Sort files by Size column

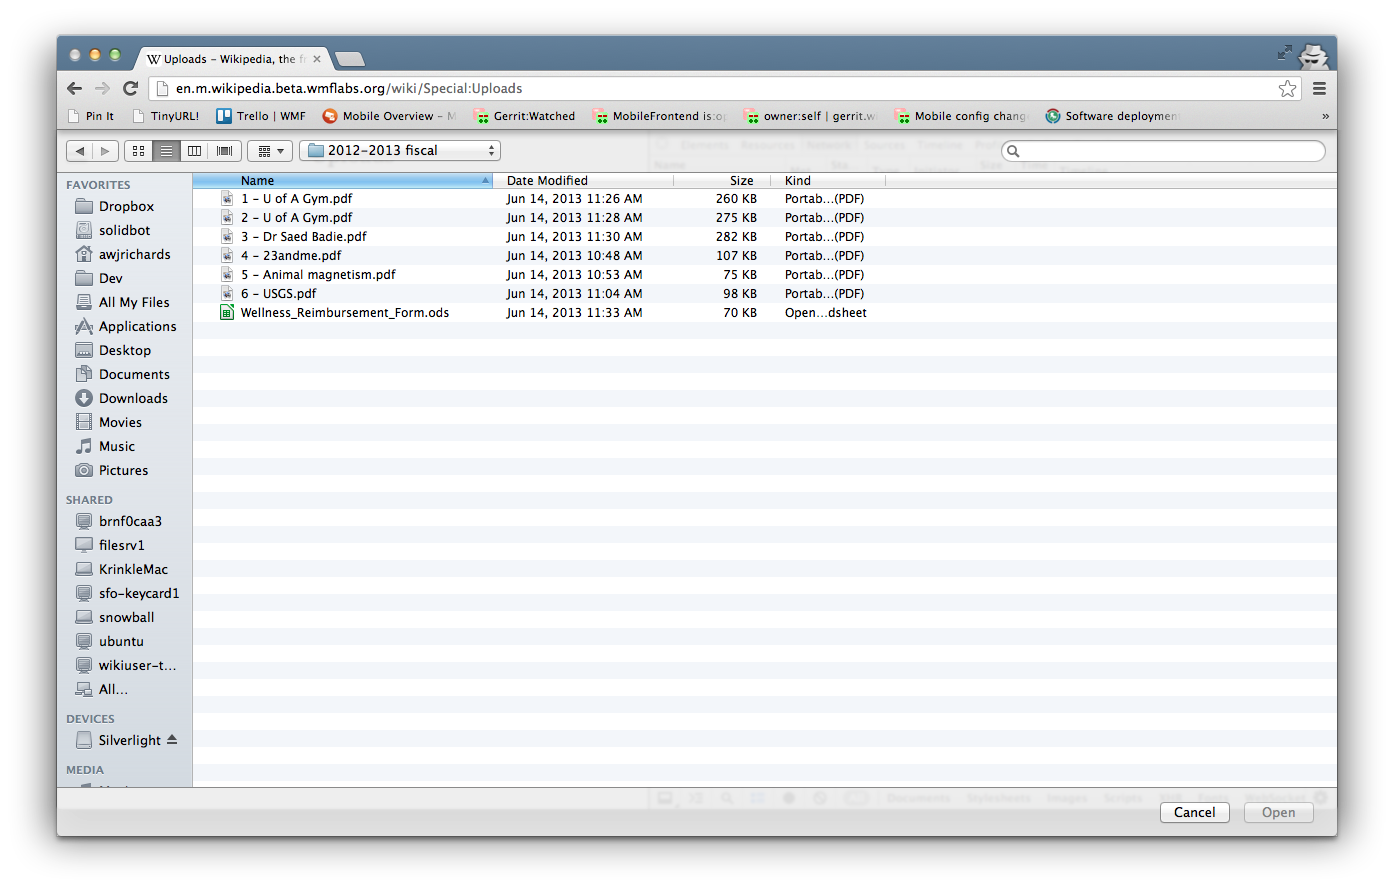coord(722,181)
